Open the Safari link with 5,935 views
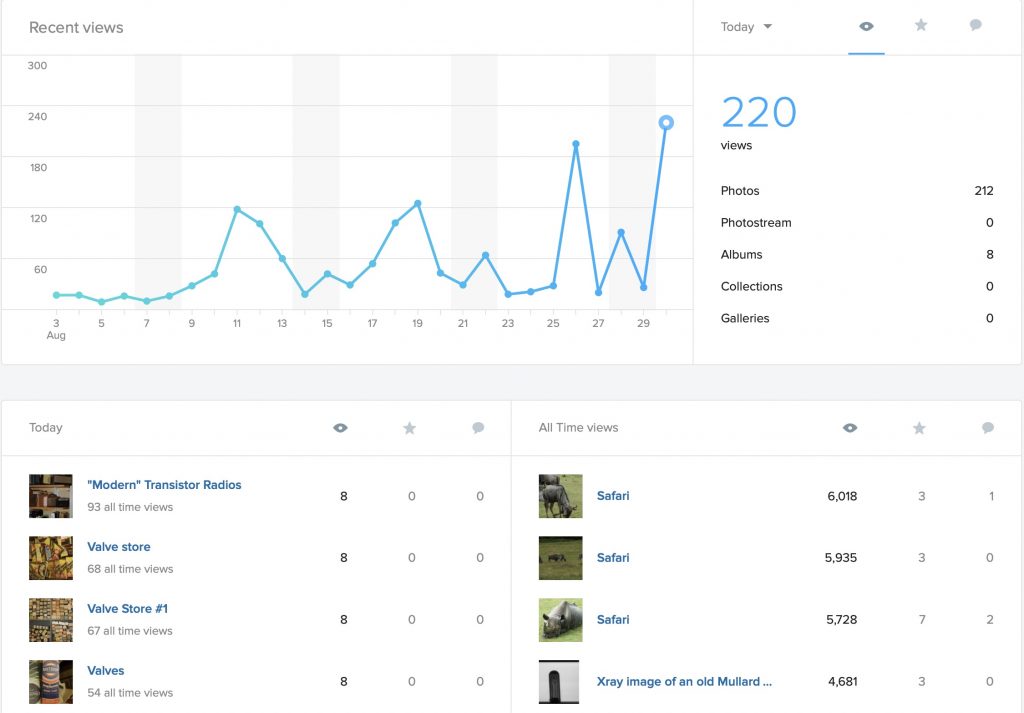 click(x=613, y=558)
